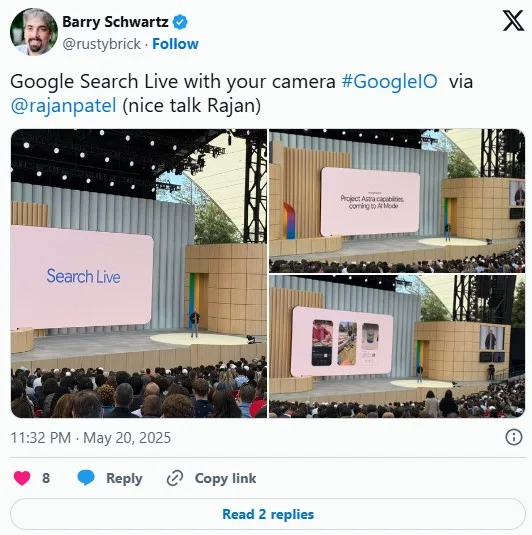Click the copy link chain icon
This screenshot has width=532, height=535.
175,478
